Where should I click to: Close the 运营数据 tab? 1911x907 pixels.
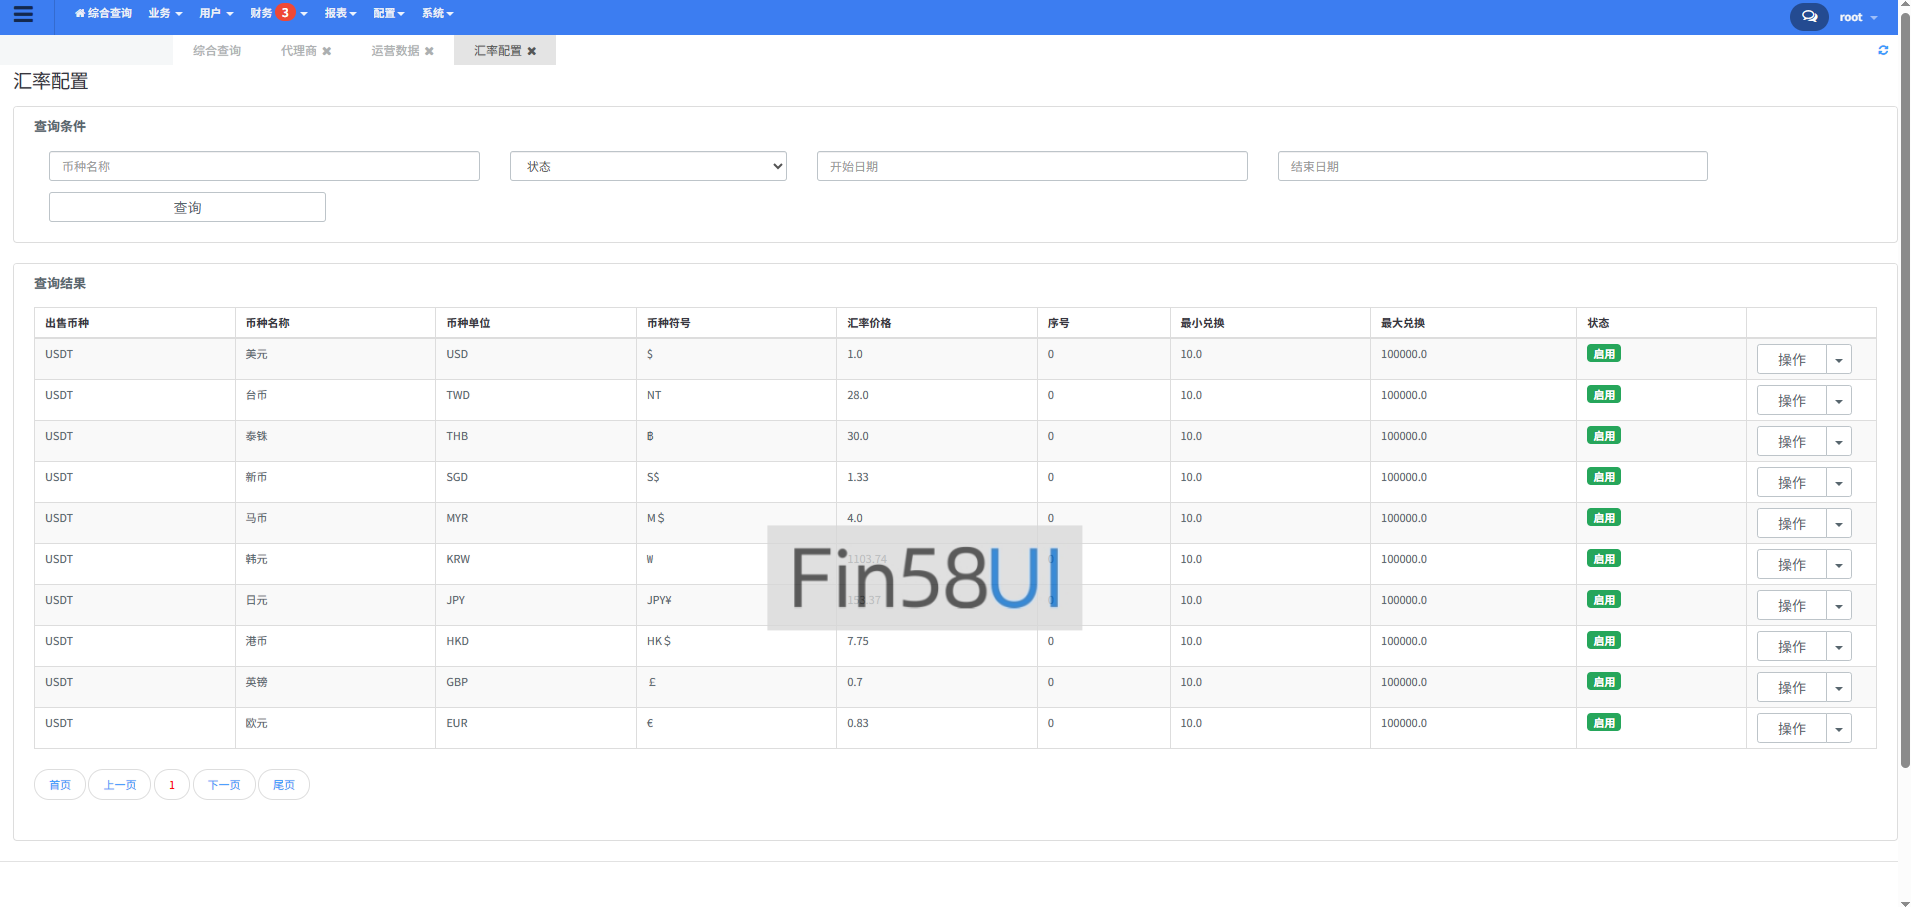click(429, 51)
